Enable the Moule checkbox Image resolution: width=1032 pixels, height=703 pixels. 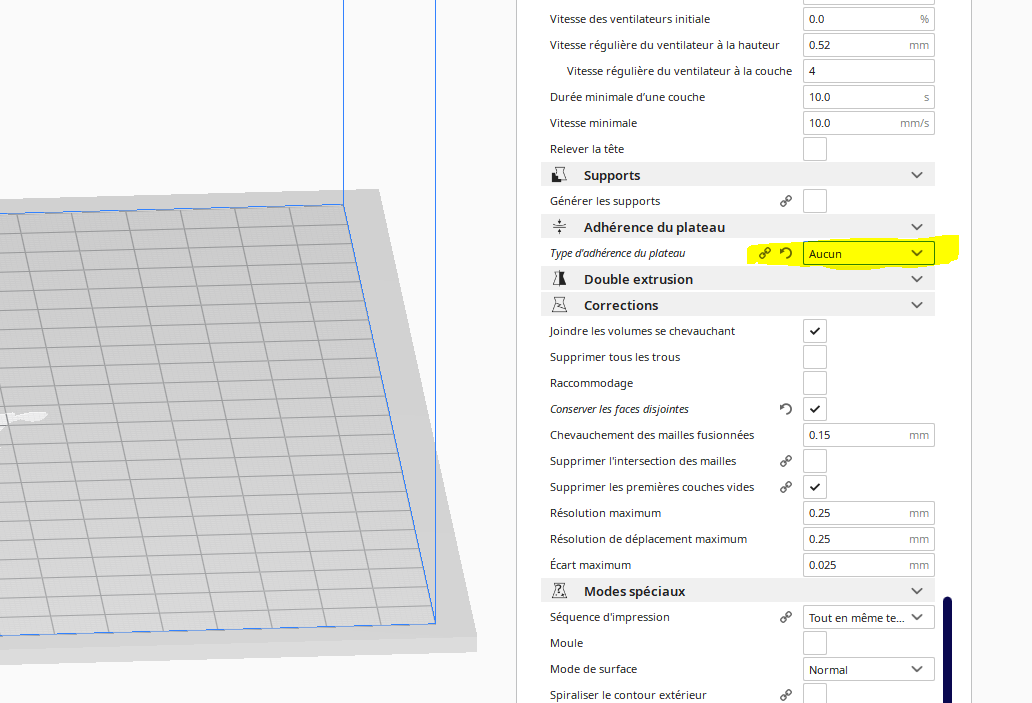(815, 643)
